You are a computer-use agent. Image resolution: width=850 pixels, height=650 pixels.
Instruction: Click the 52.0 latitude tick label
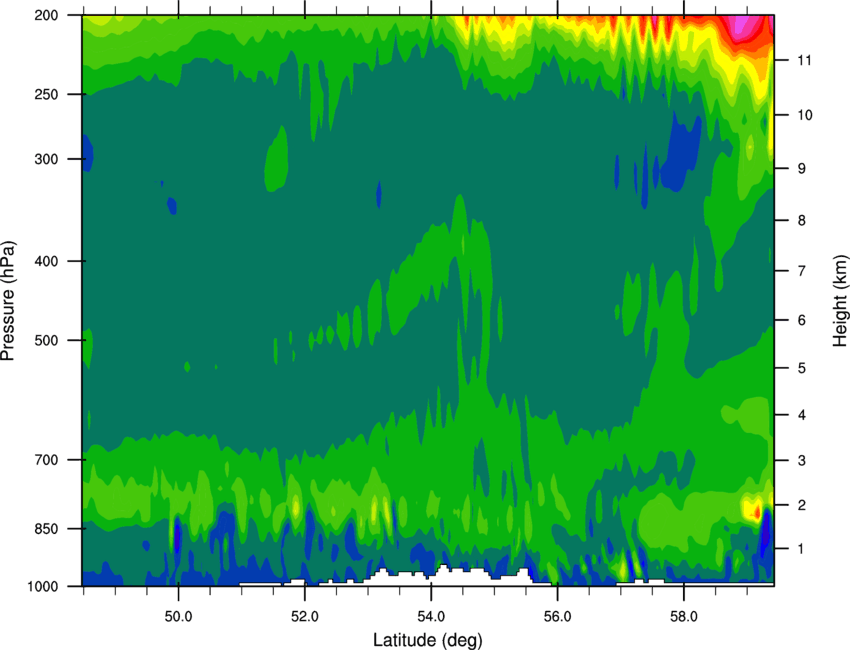[x=305, y=616]
